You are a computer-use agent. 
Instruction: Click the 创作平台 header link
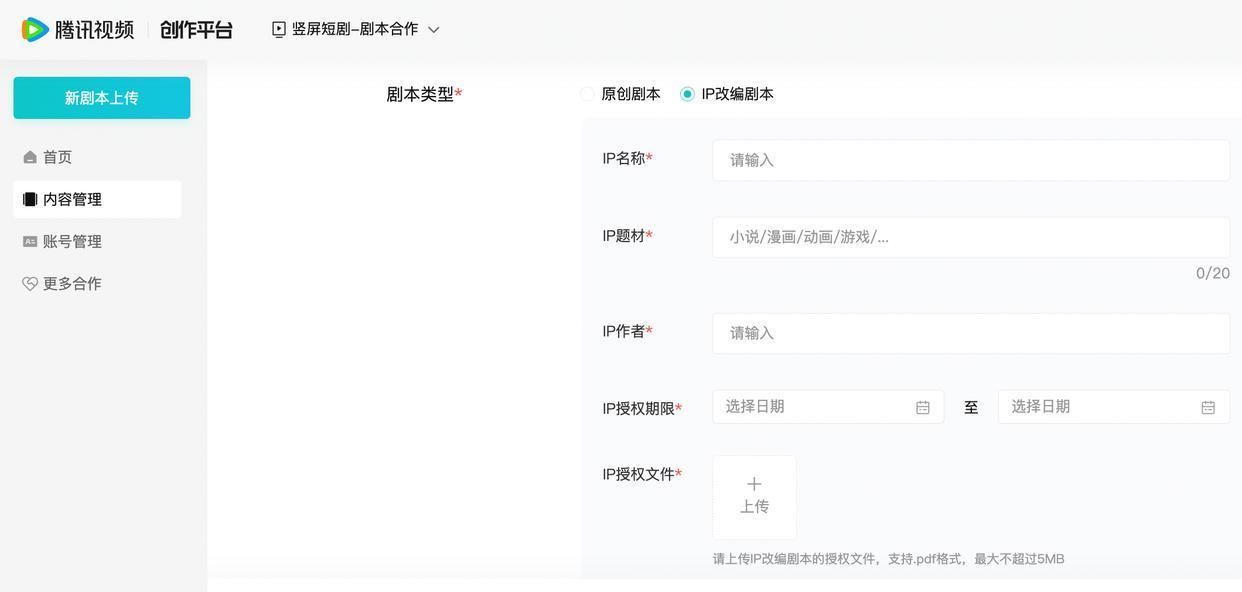(196, 30)
